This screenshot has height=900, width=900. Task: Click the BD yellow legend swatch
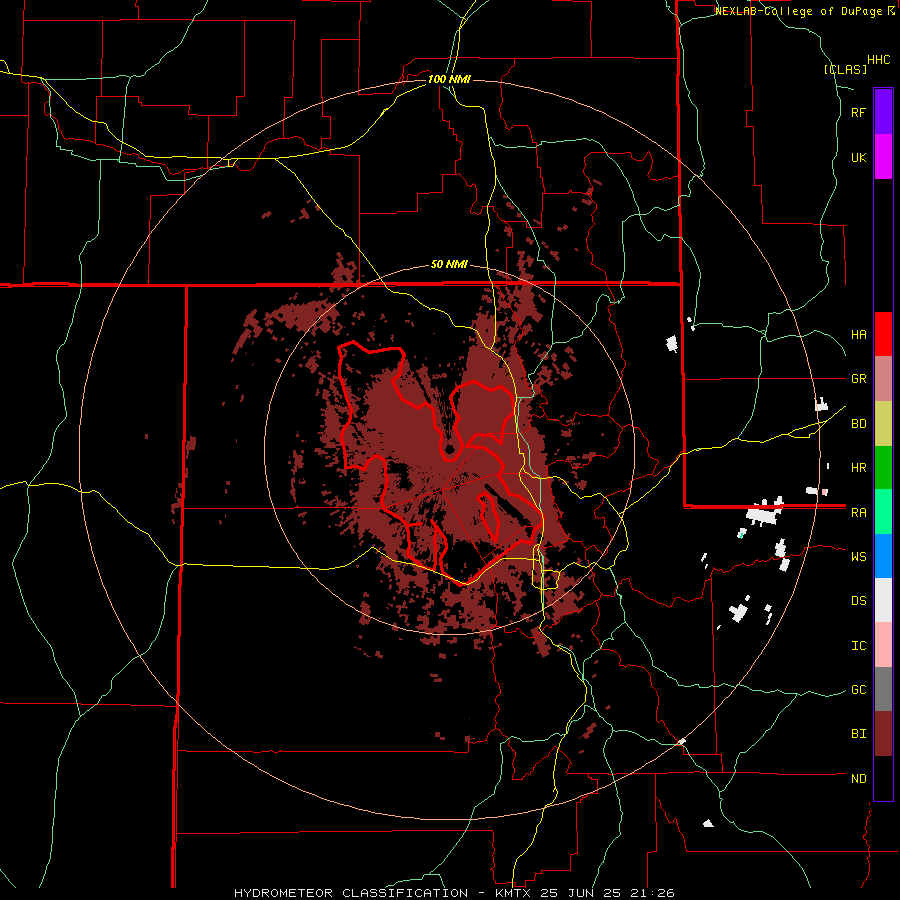pos(883,424)
